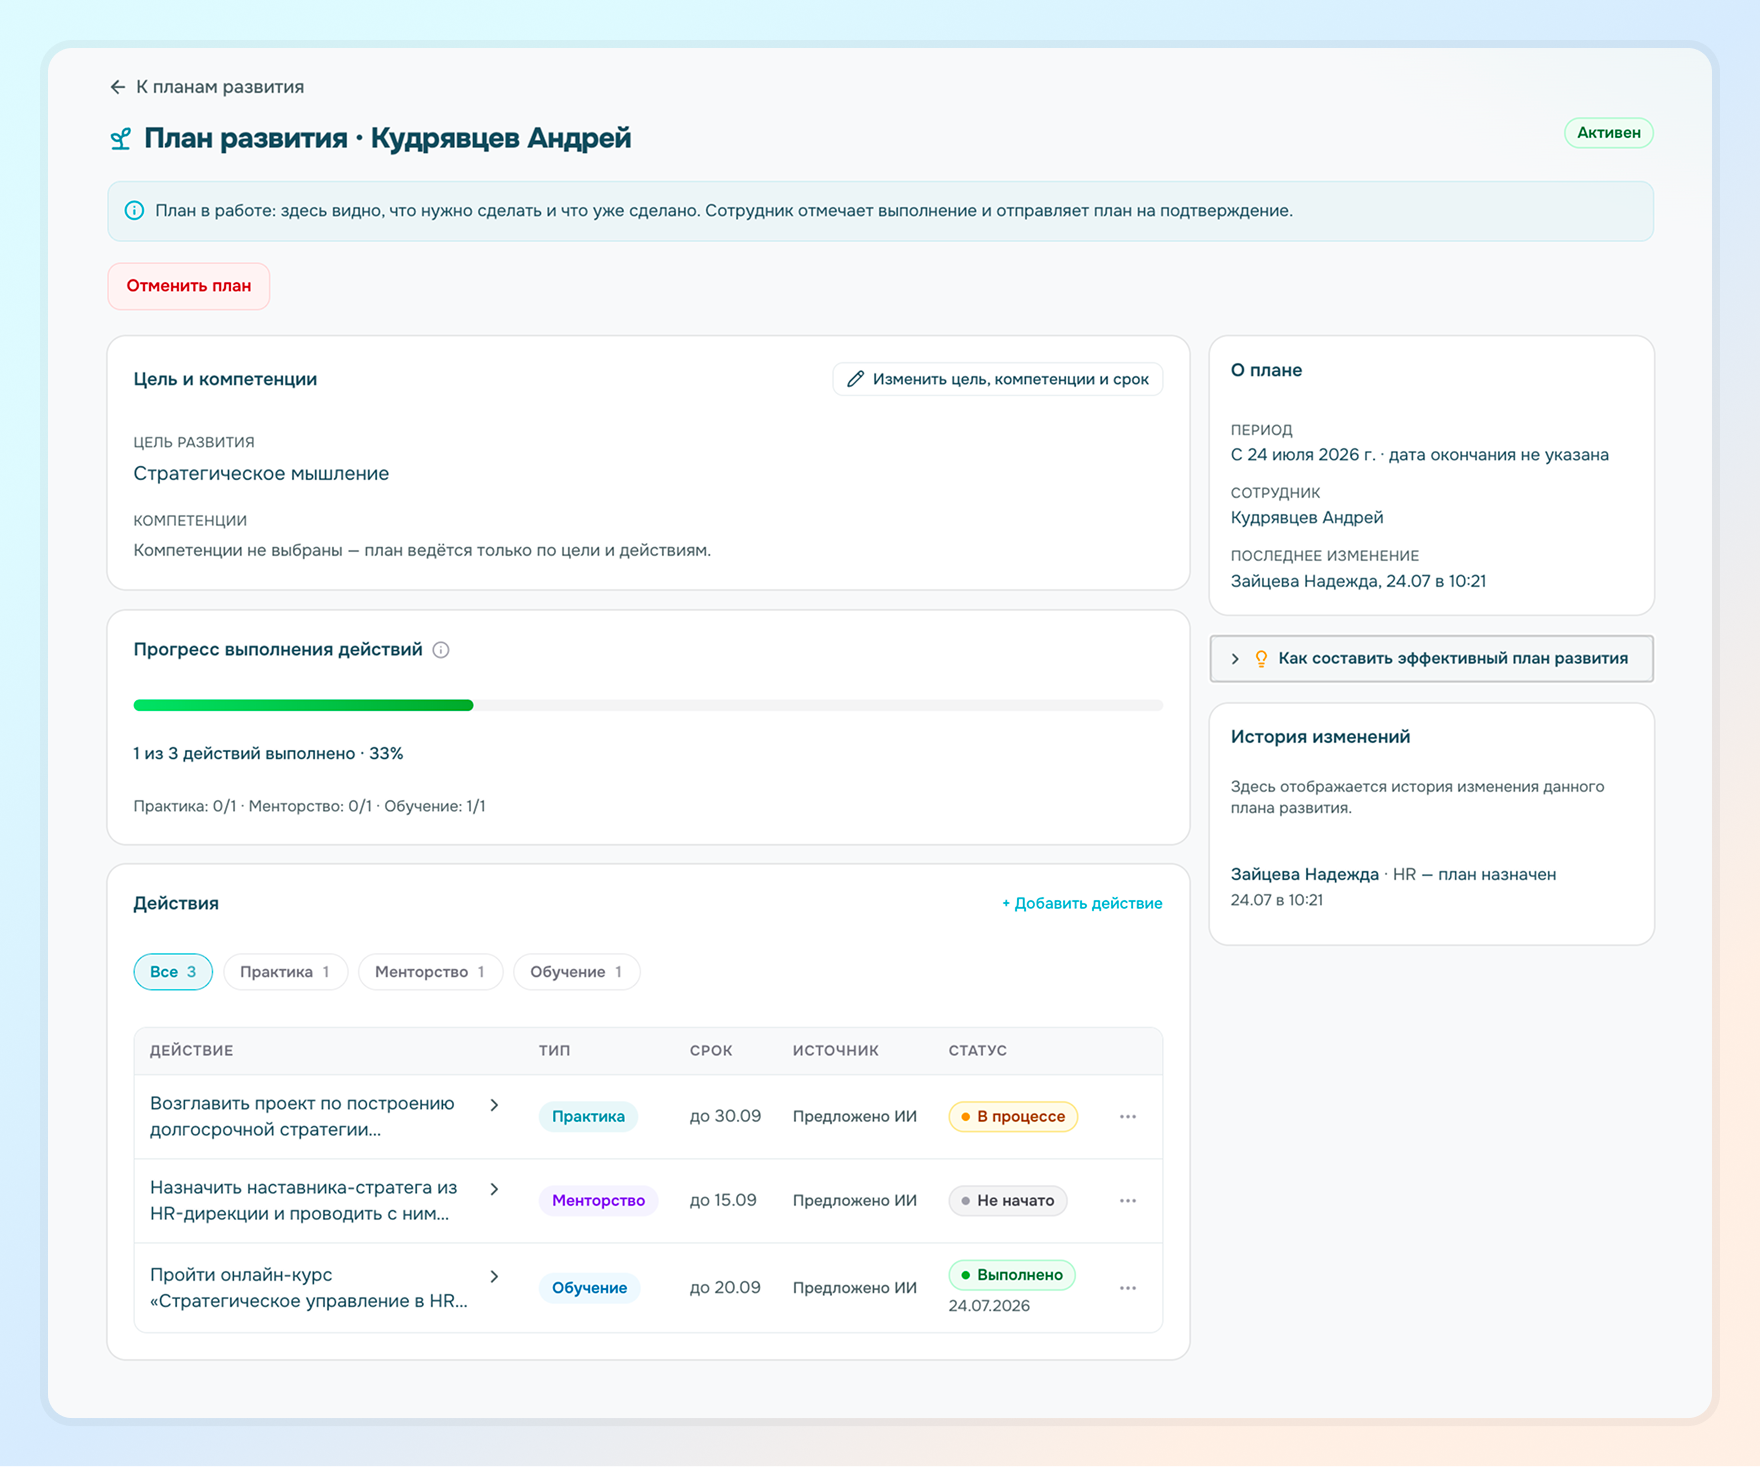The height and width of the screenshot is (1467, 1760).
Task: Expand 'Как составить эффективный план развития' section
Action: [1431, 659]
